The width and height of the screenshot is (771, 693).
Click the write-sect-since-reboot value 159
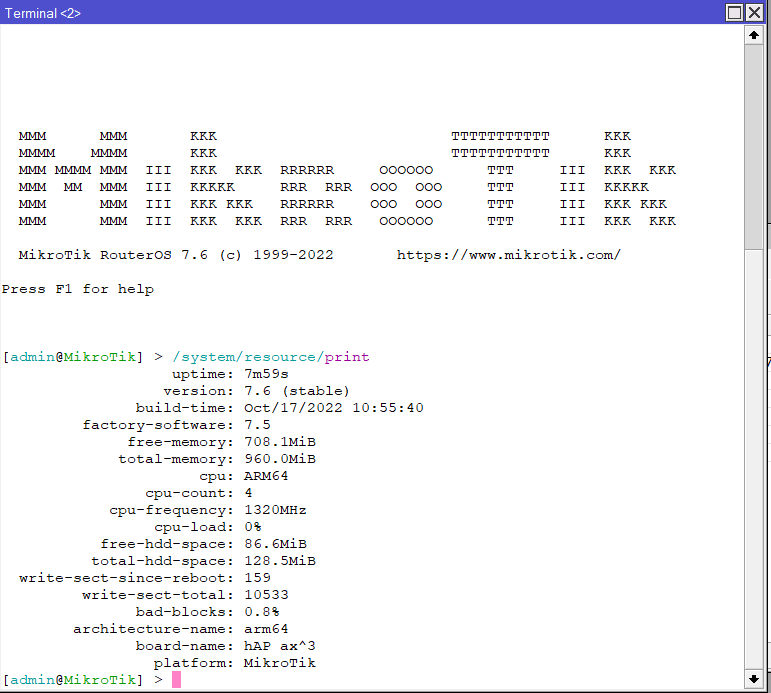click(x=257, y=577)
